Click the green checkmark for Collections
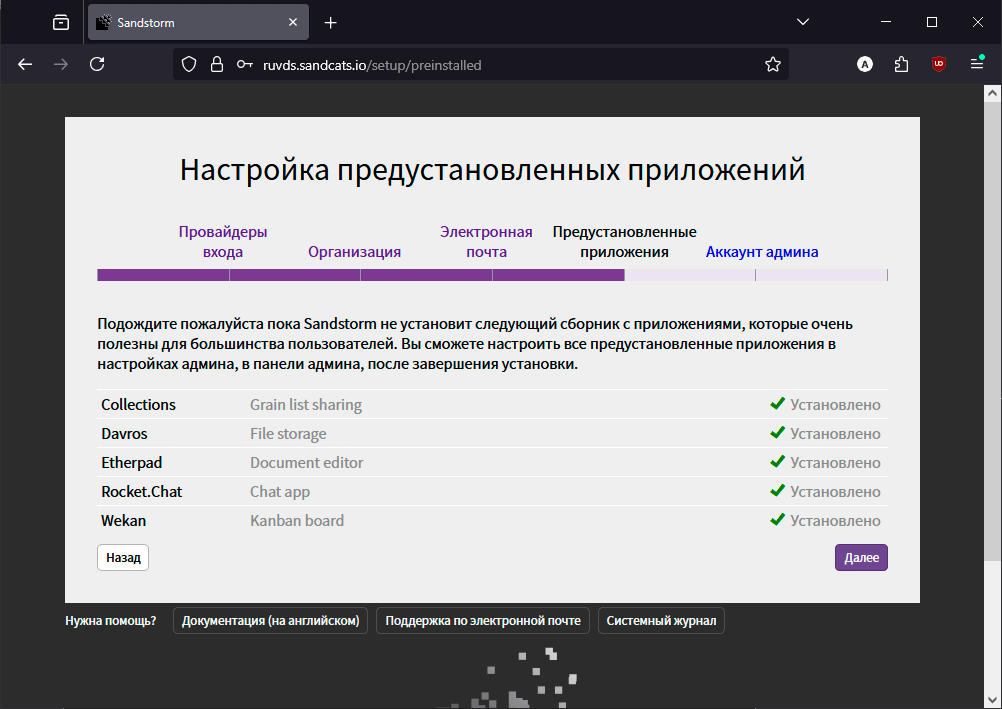Image resolution: width=1002 pixels, height=709 pixels. point(777,403)
